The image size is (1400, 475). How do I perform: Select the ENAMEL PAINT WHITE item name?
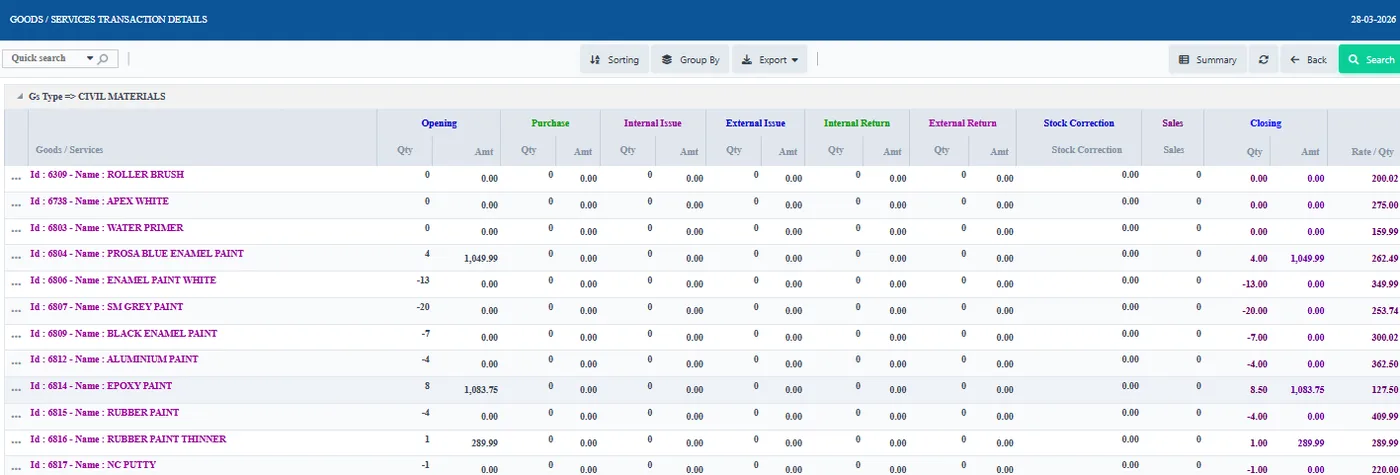[x=123, y=280]
